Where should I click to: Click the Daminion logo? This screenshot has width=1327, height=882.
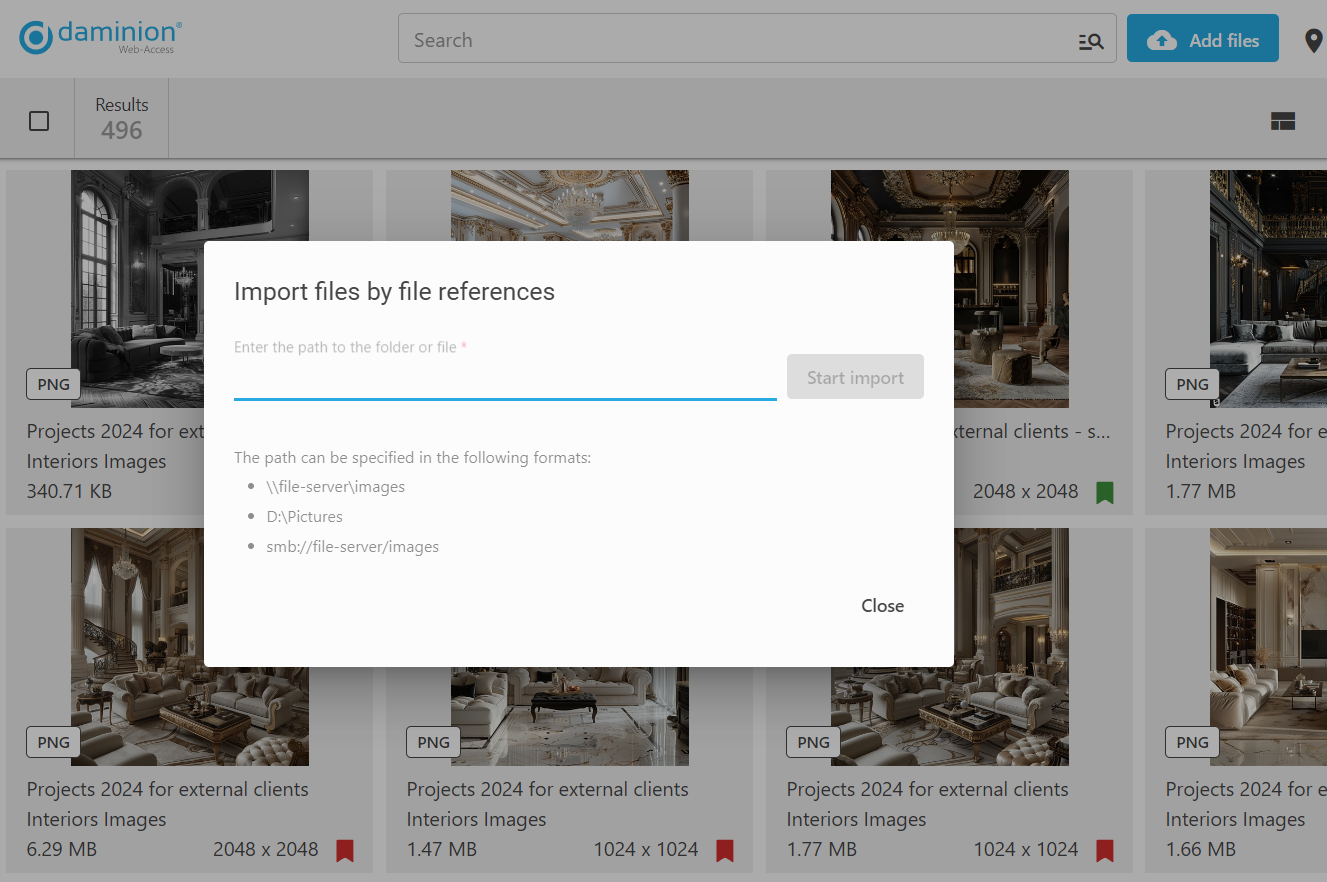[100, 38]
